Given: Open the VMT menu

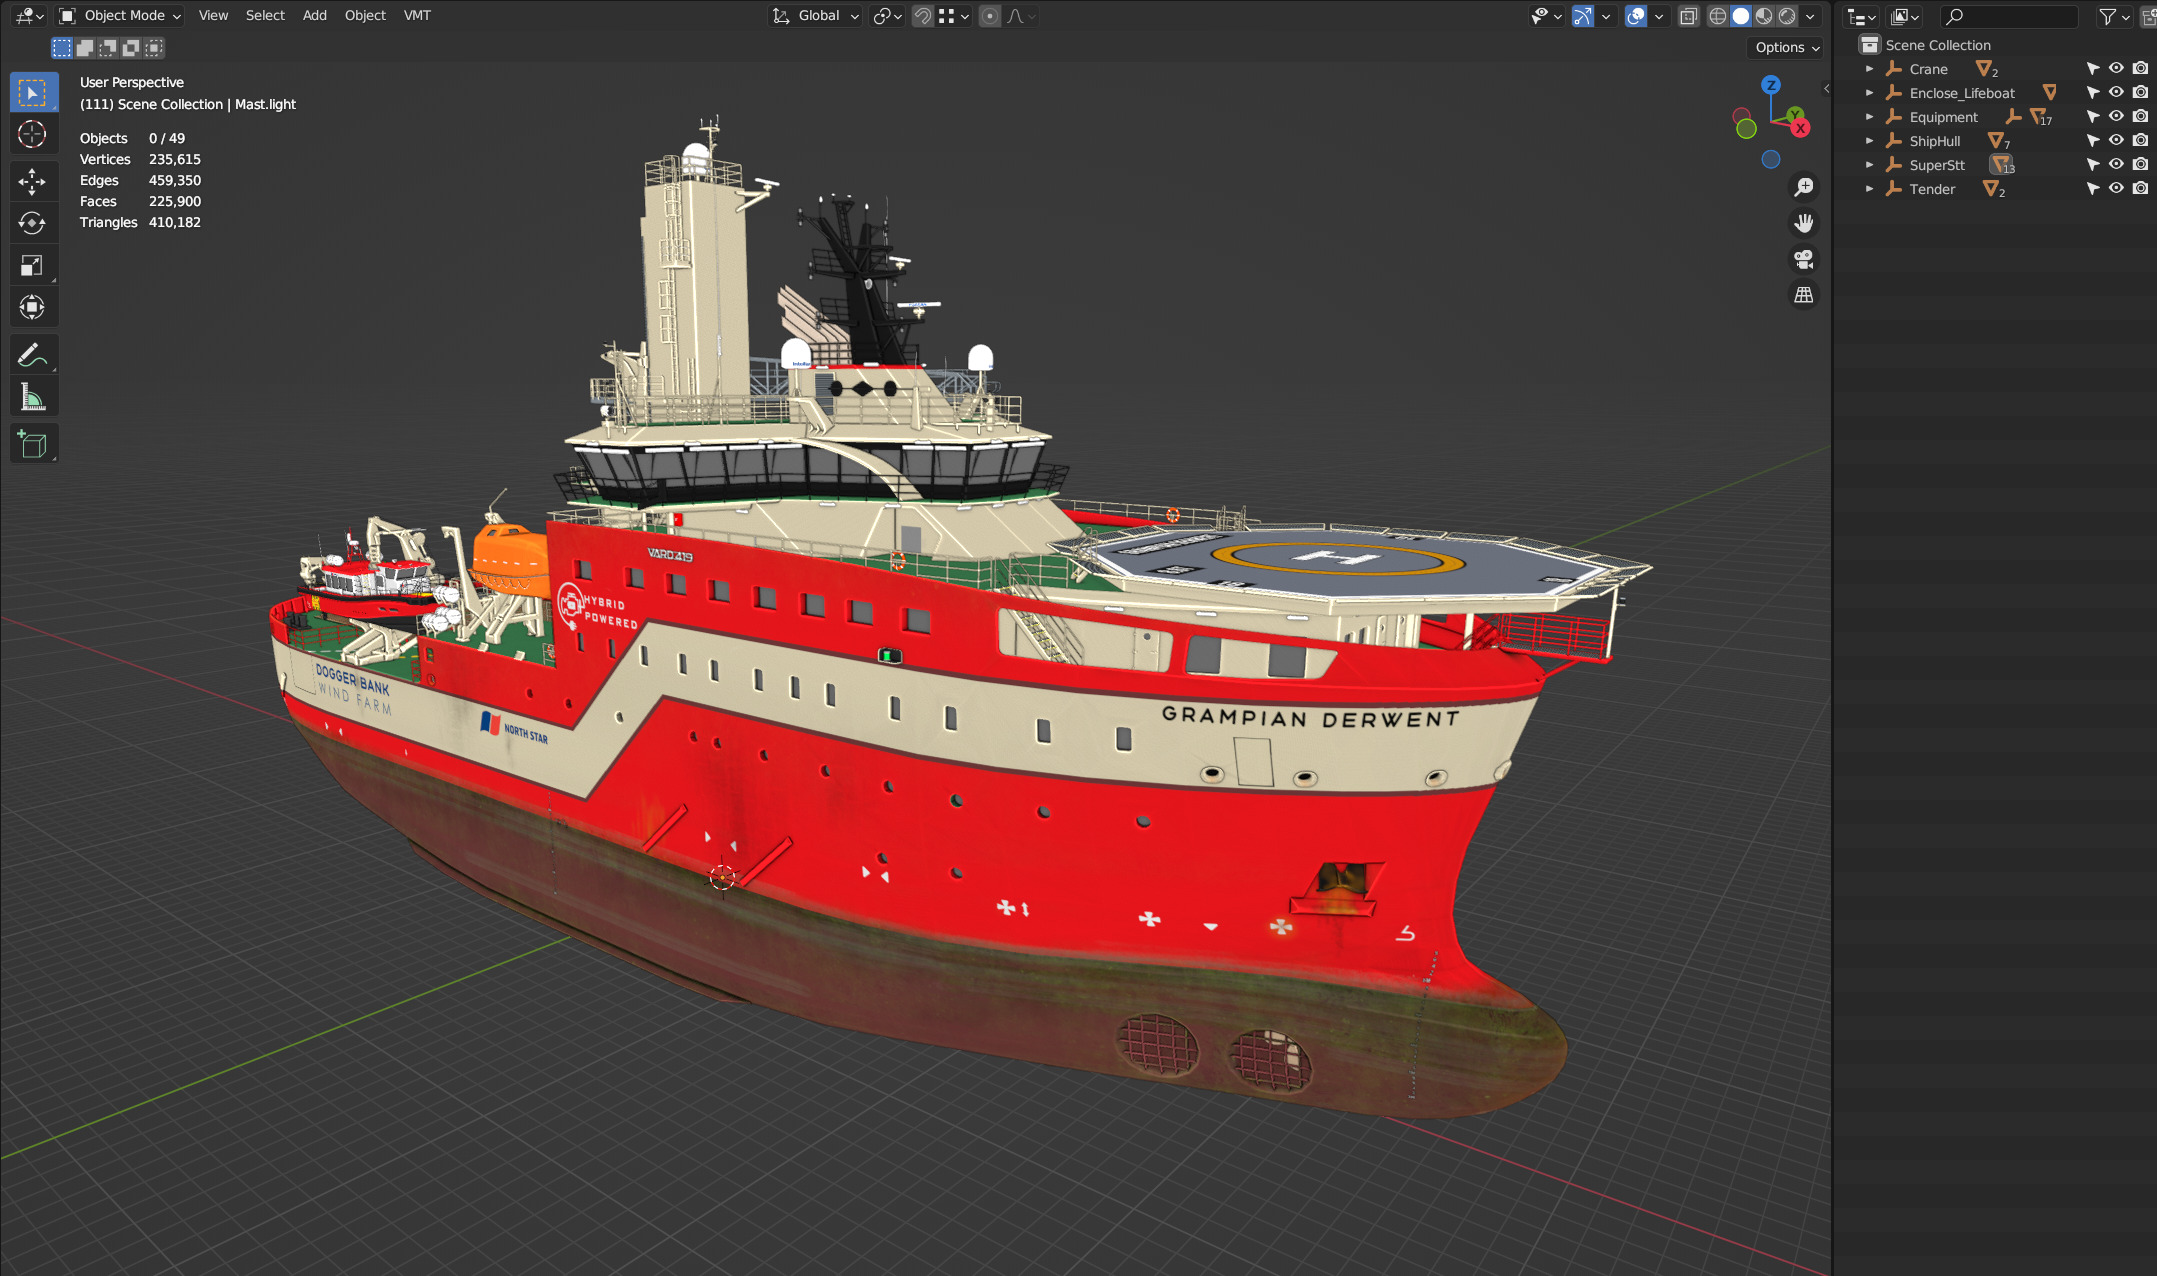Looking at the screenshot, I should tap(417, 16).
